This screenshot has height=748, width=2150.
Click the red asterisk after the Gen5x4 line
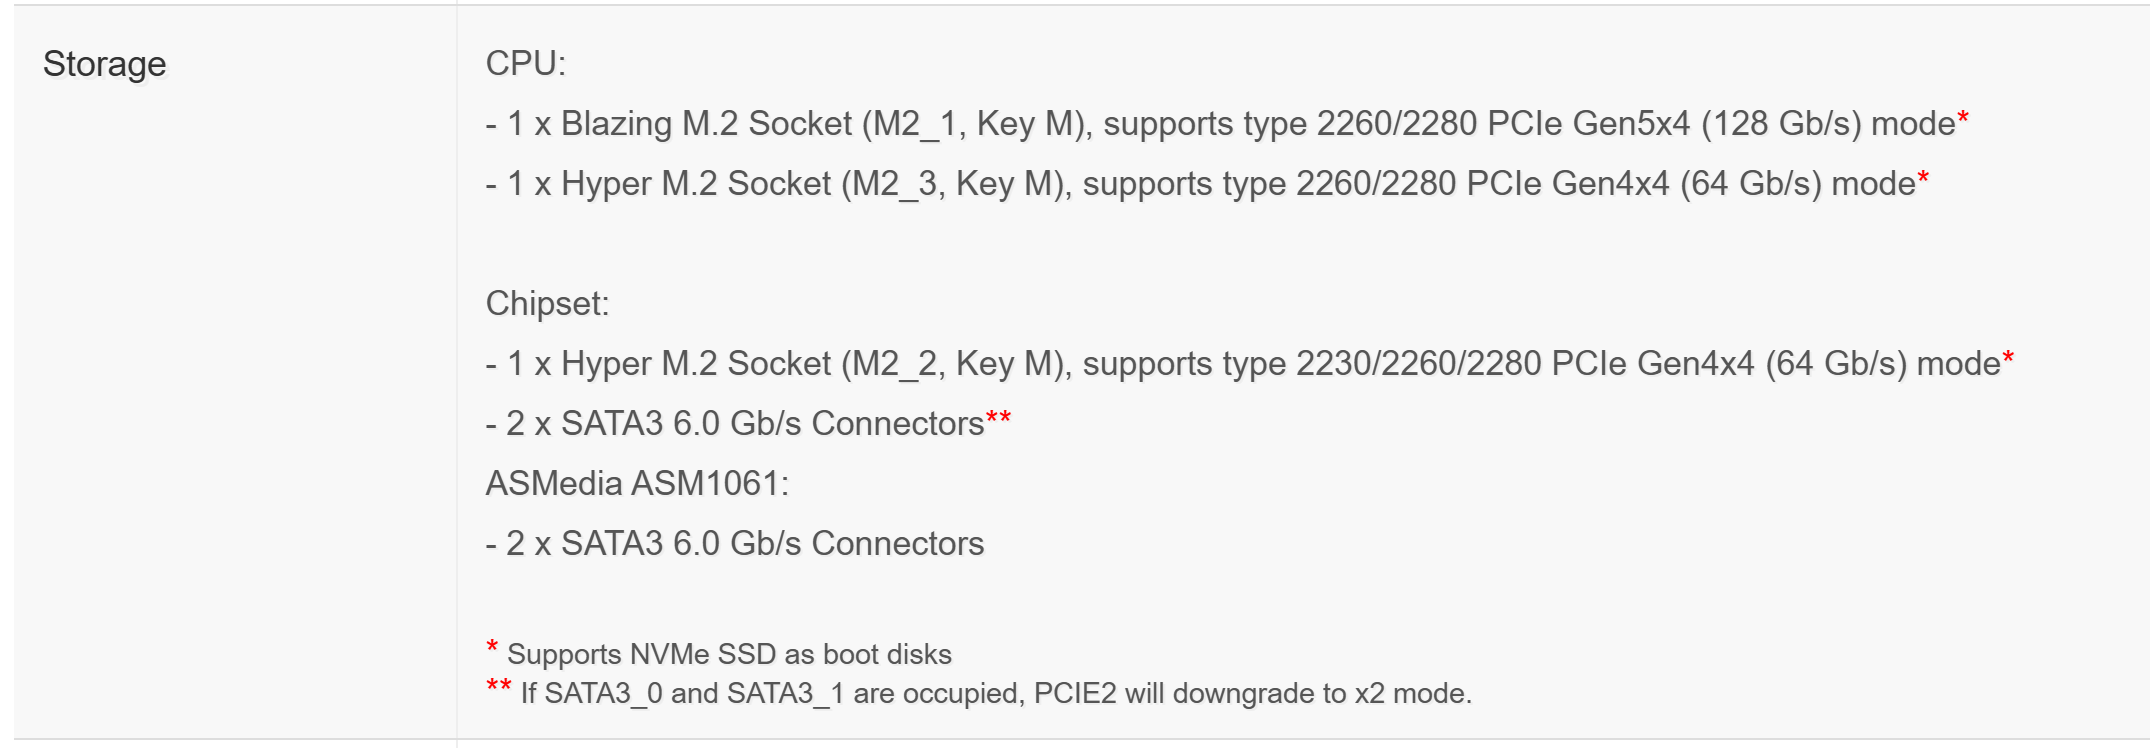[1963, 120]
